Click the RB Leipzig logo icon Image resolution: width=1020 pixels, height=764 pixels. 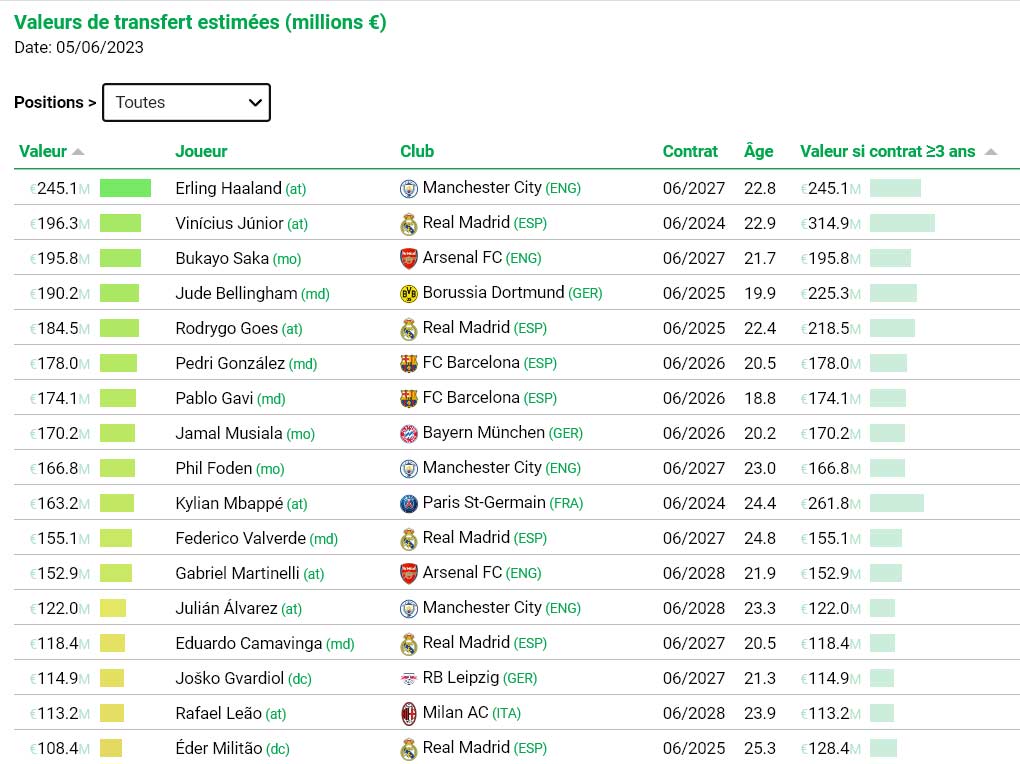[x=409, y=679]
